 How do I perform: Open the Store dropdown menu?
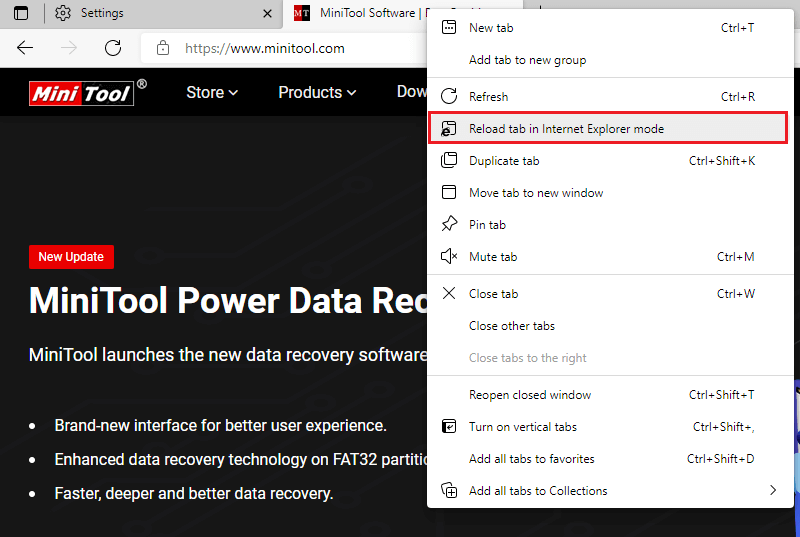(x=212, y=93)
